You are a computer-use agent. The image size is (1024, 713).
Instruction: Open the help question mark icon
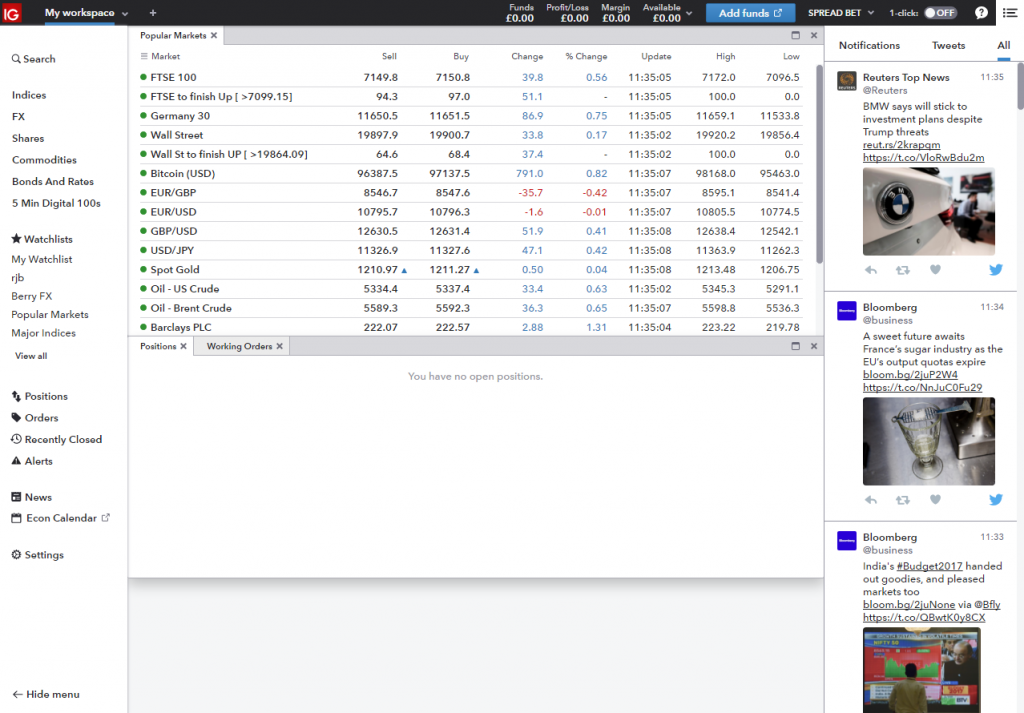(981, 12)
